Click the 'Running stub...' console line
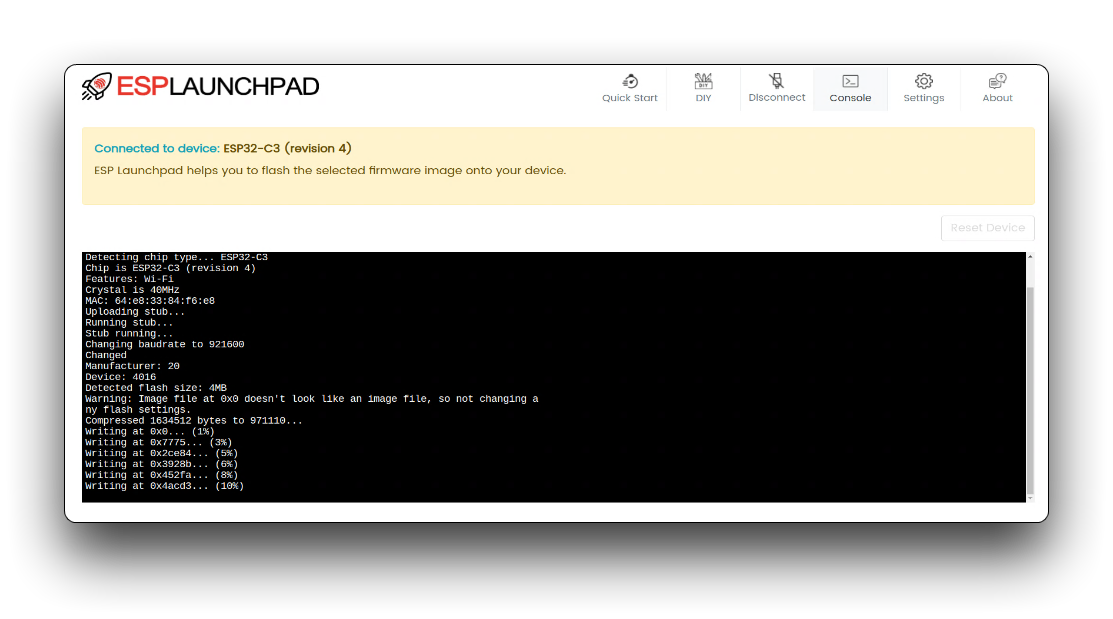Viewport: 1113px width, 619px height. click(129, 322)
